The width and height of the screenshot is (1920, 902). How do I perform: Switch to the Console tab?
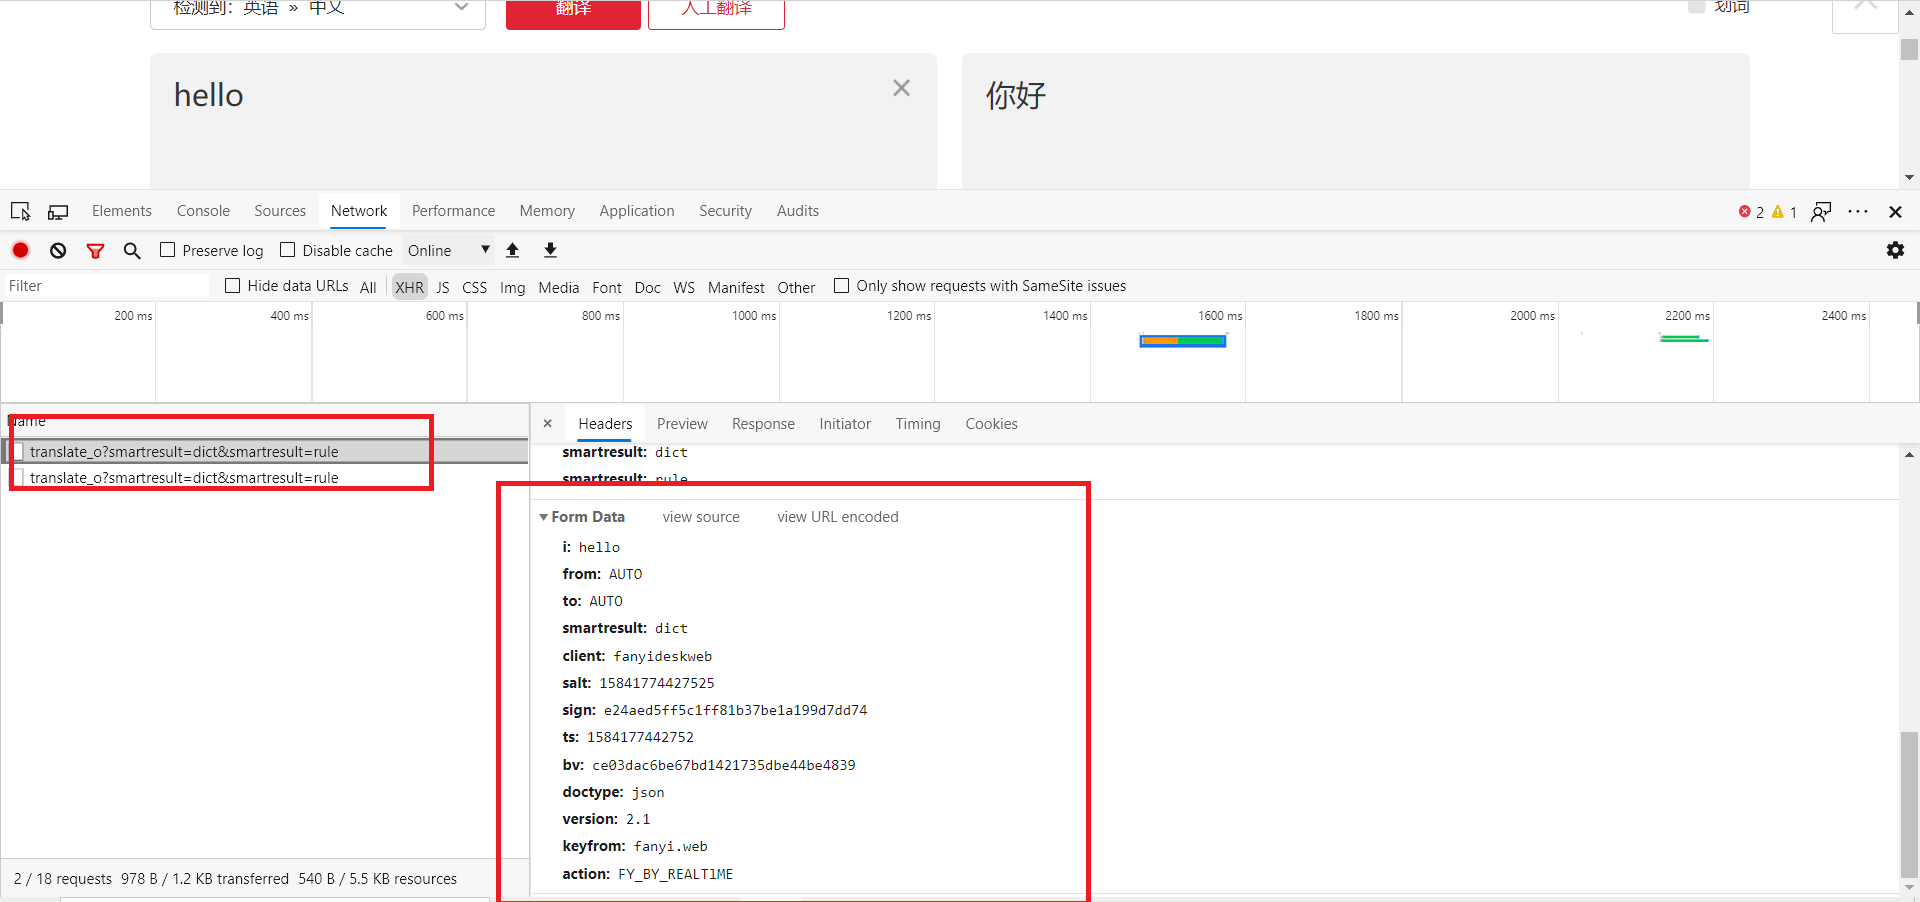pyautogui.click(x=203, y=211)
